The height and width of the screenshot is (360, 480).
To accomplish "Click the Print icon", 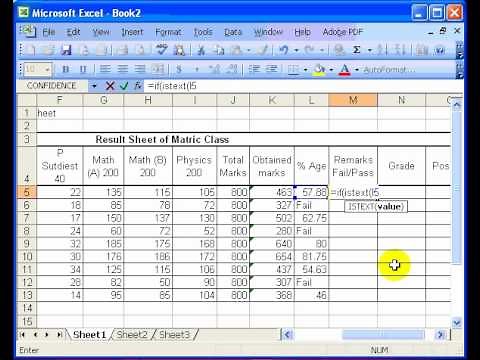I will coord(122,50).
